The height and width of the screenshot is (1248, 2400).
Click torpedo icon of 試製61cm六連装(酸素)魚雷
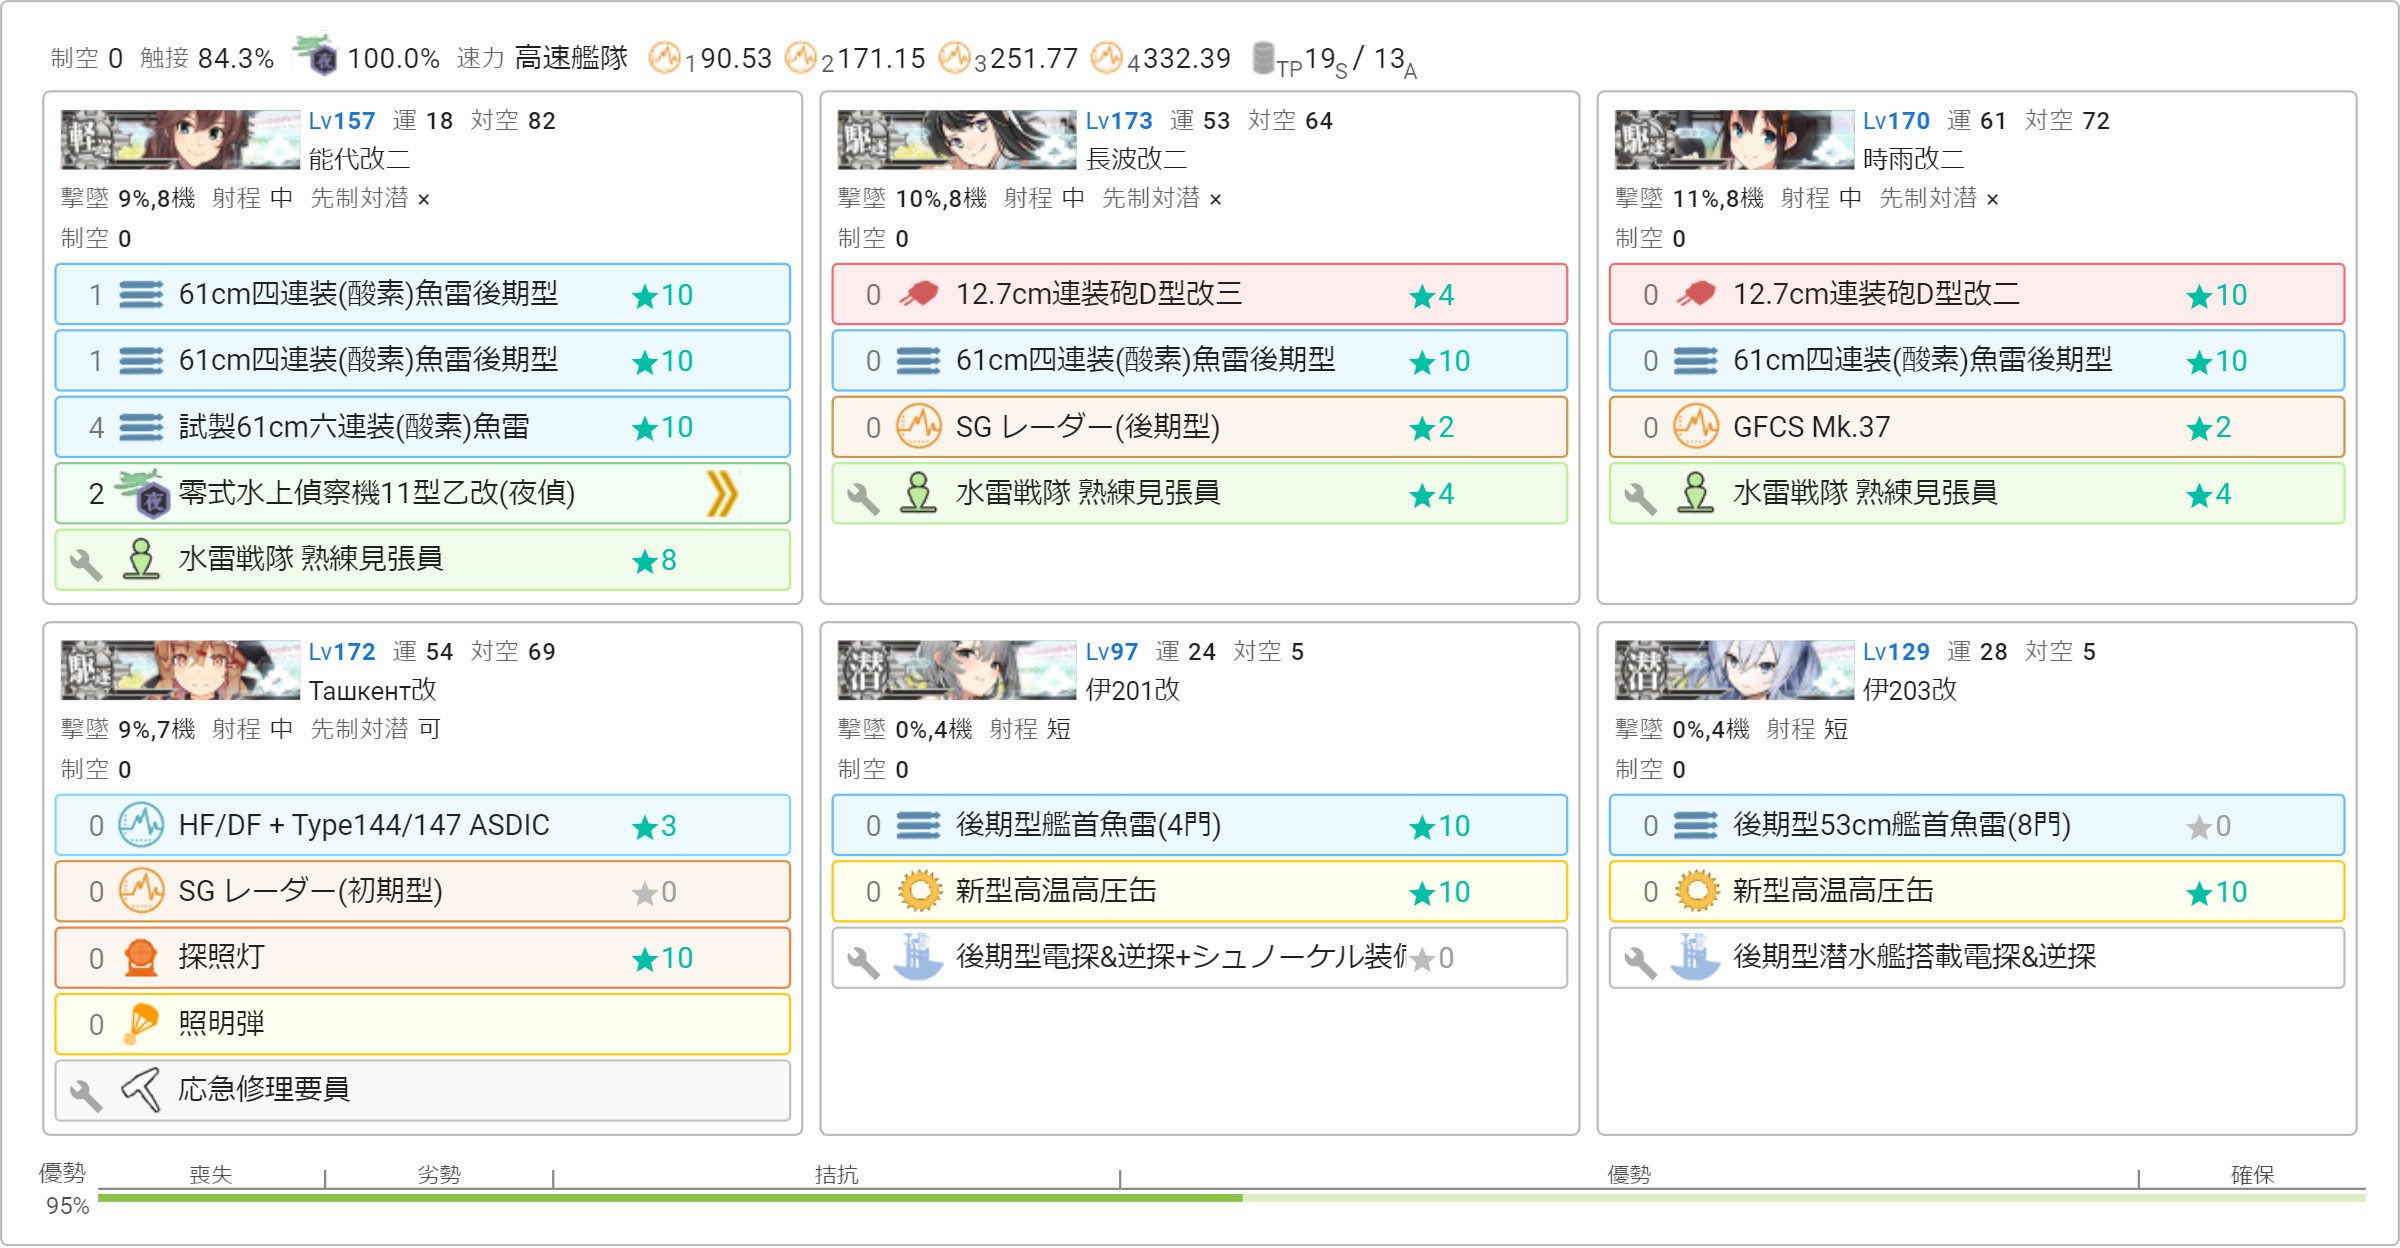141,427
